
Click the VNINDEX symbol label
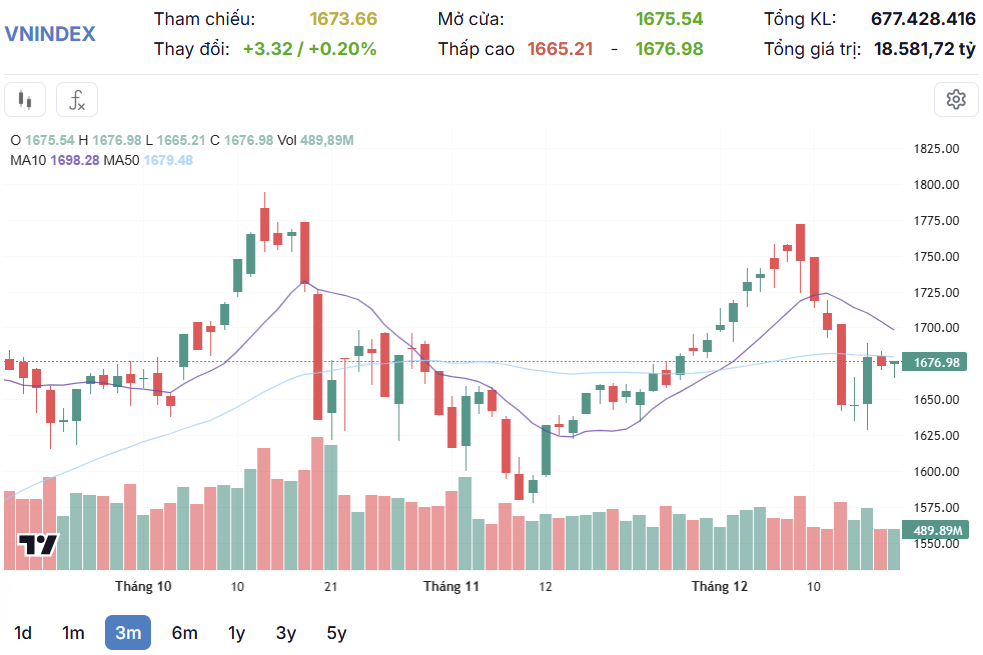click(x=48, y=33)
